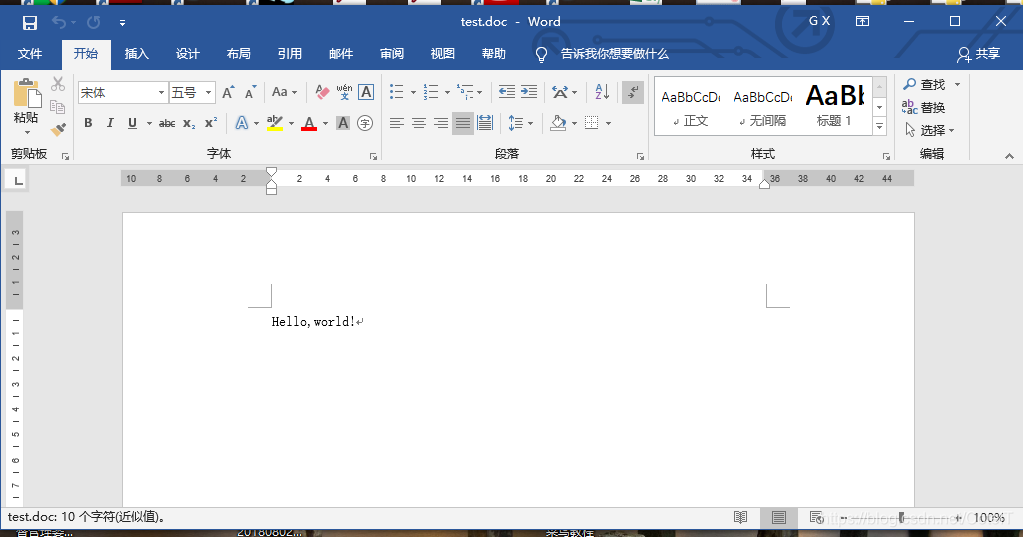Decrease paragraph indent

506,92
